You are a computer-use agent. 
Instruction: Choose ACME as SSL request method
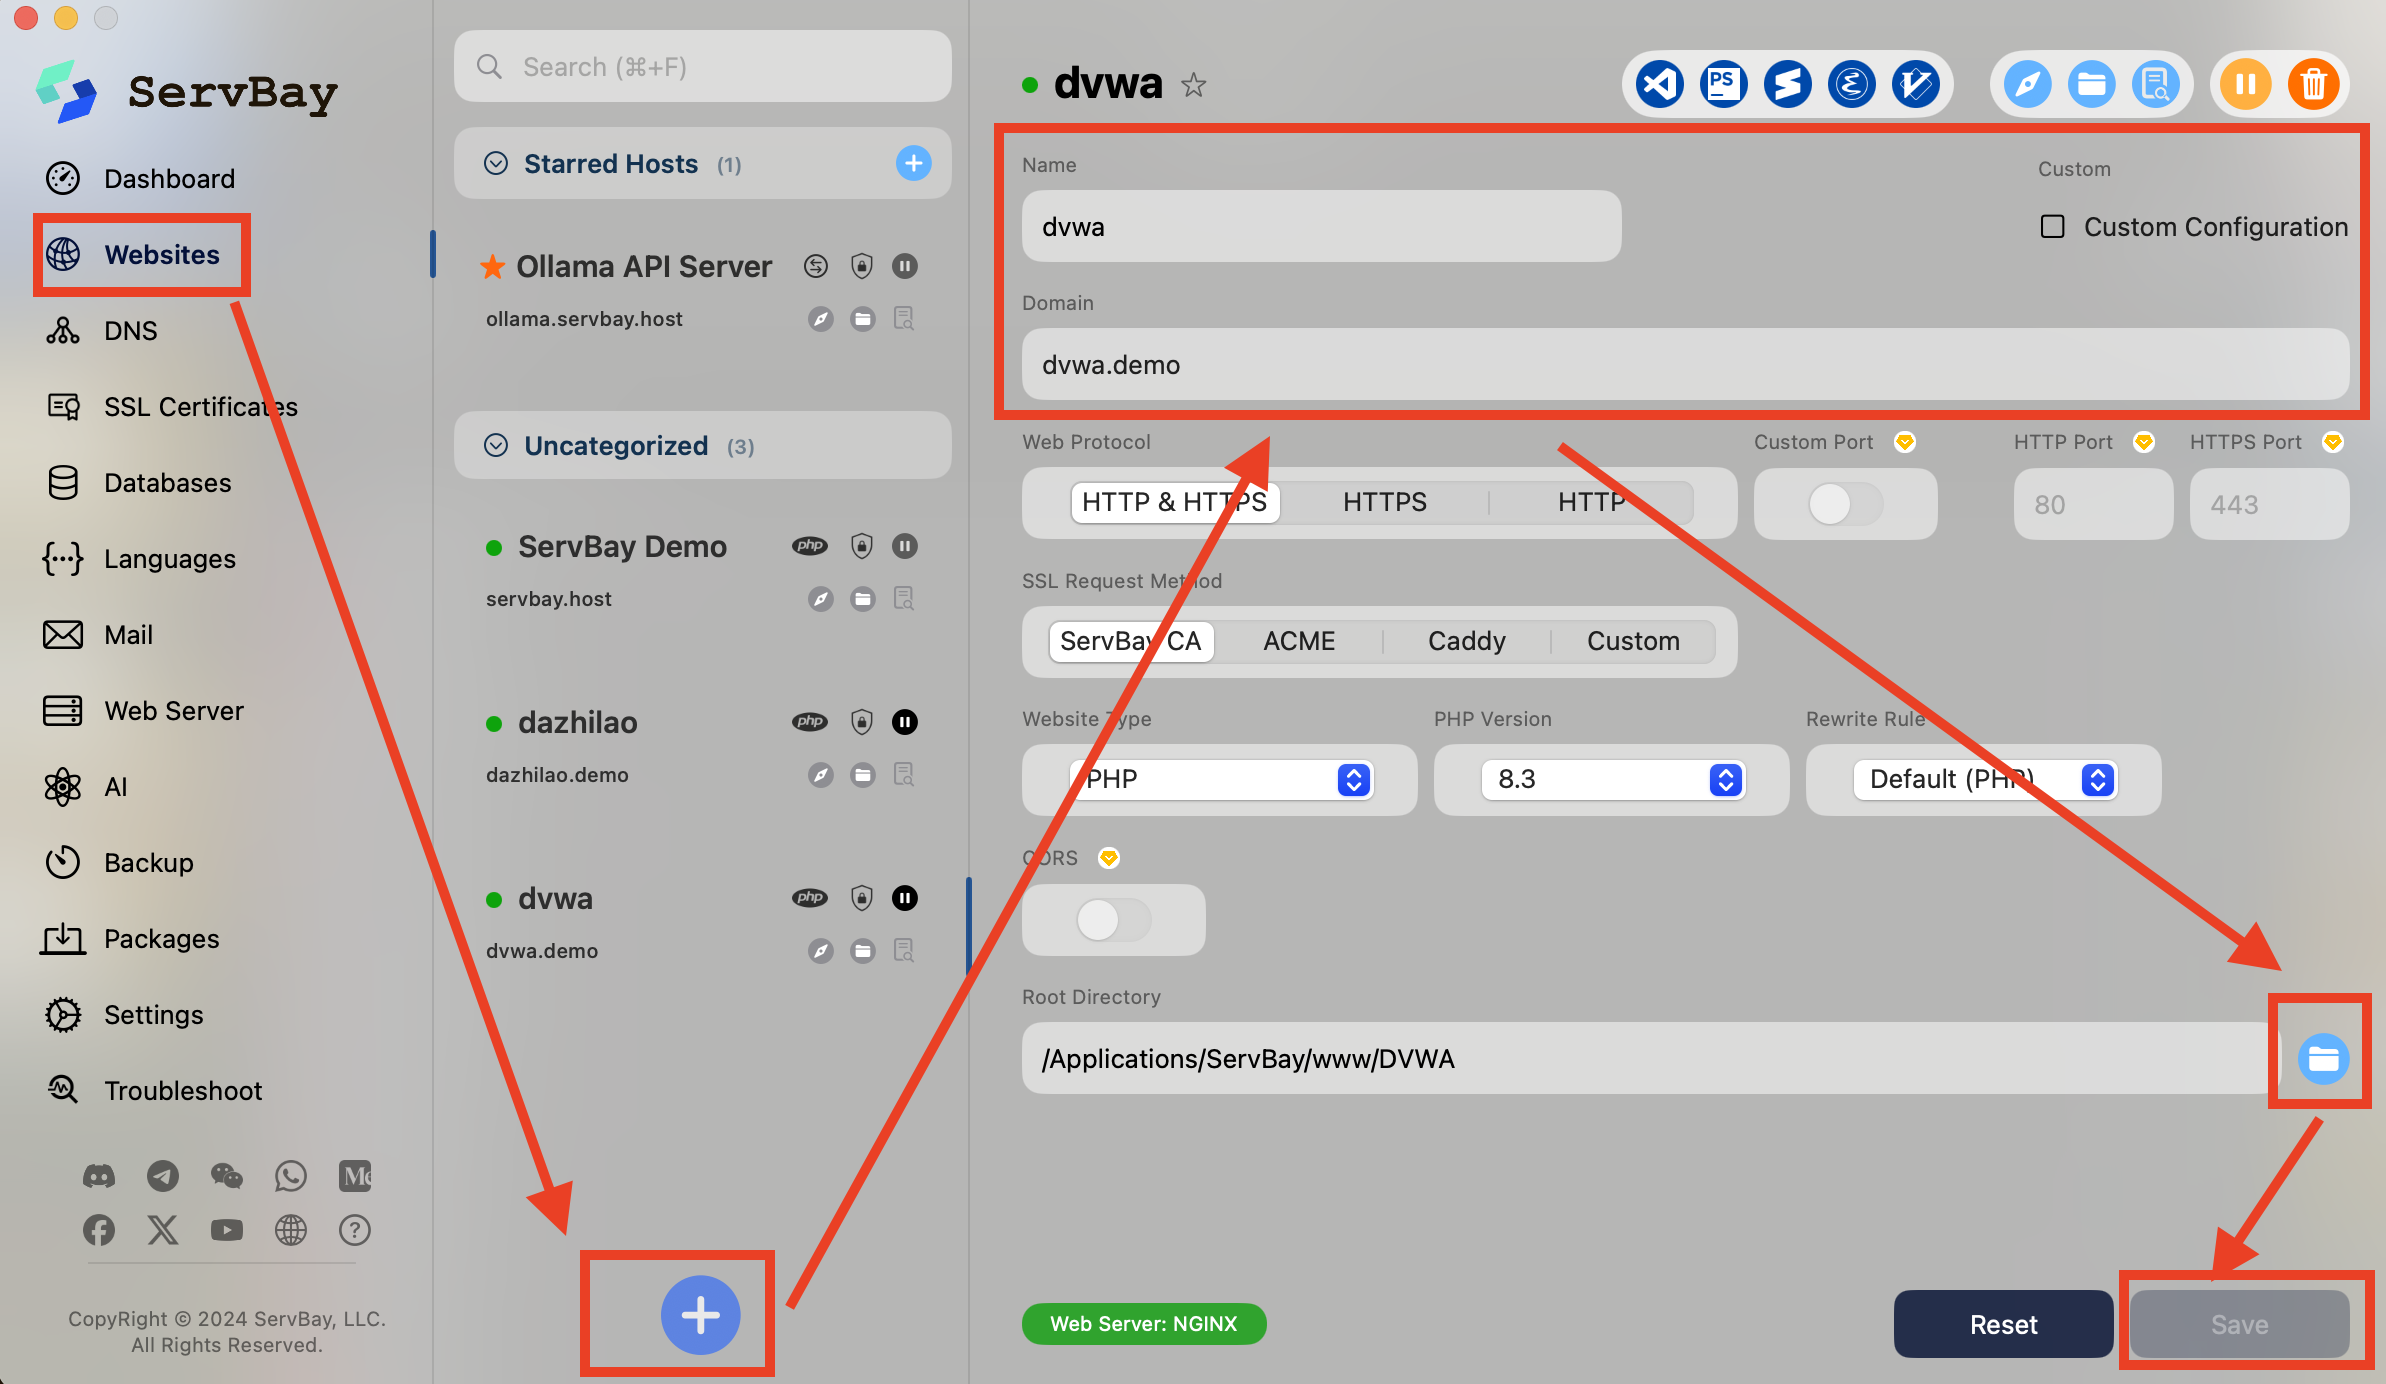tap(1298, 641)
